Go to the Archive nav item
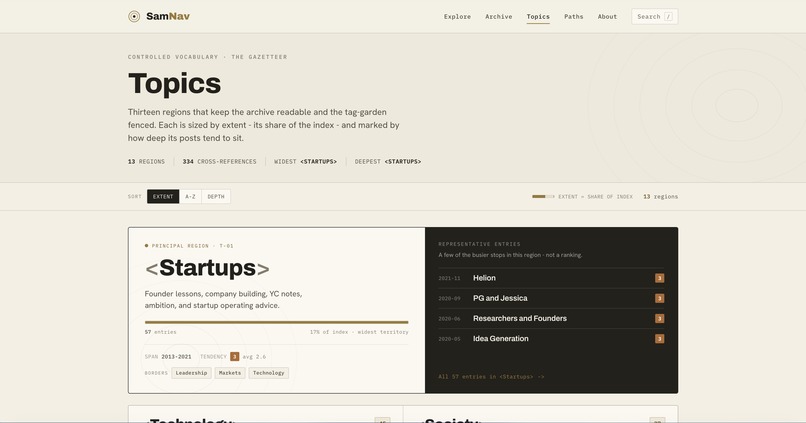This screenshot has width=806, height=423. (x=499, y=16)
